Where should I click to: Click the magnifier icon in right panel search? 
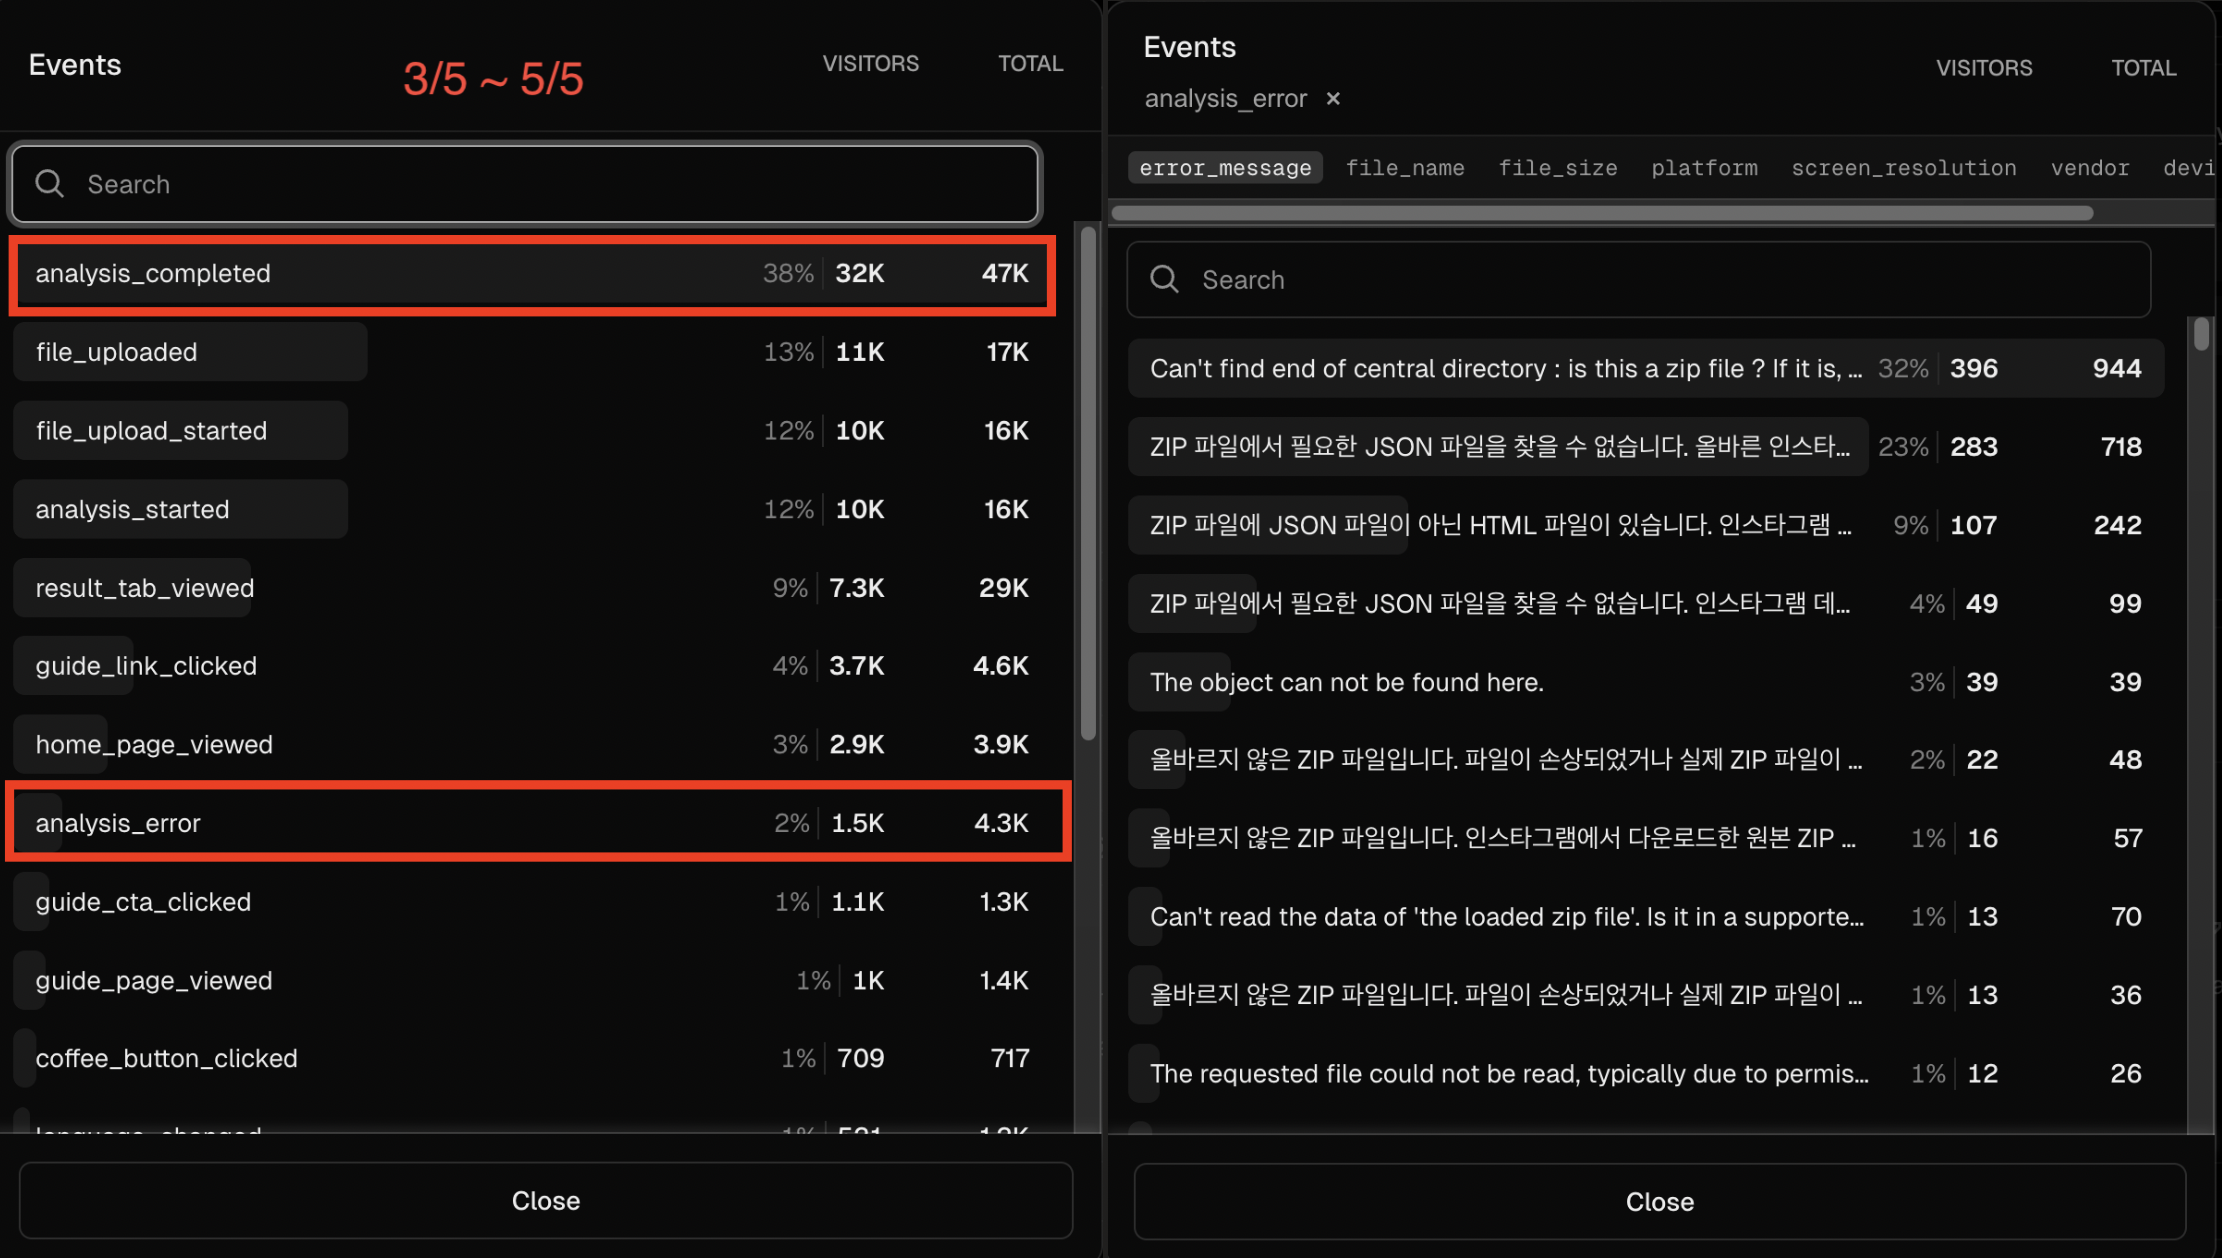pyautogui.click(x=1164, y=280)
